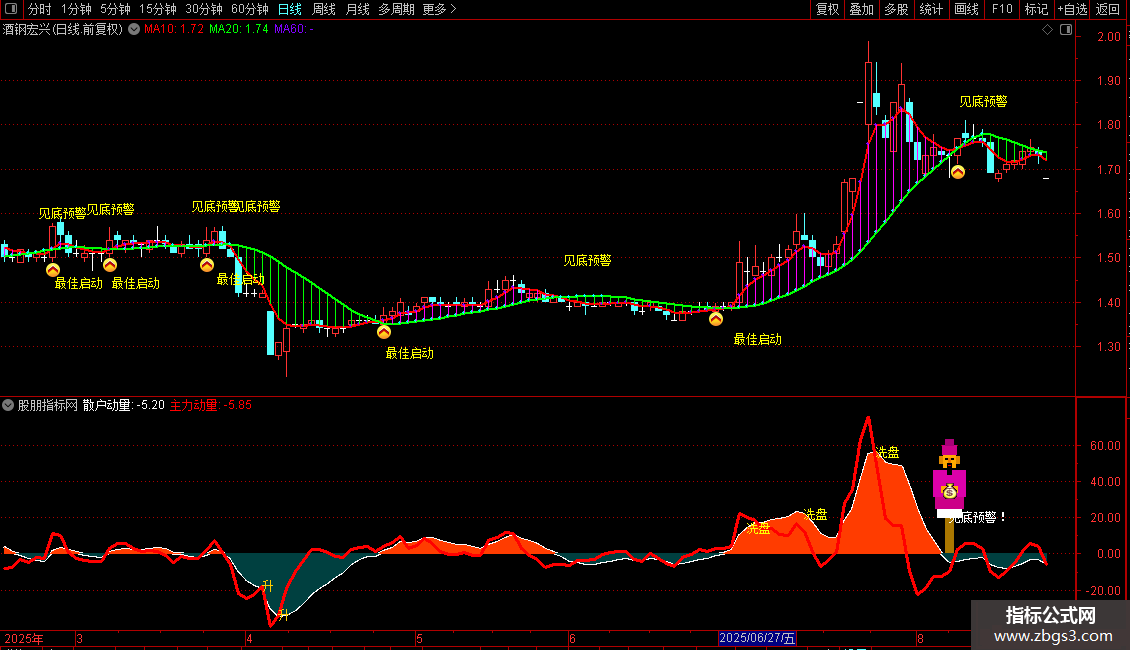Click the 2.00 price axis label
Screen dimensions: 1130x650
(x=1108, y=37)
